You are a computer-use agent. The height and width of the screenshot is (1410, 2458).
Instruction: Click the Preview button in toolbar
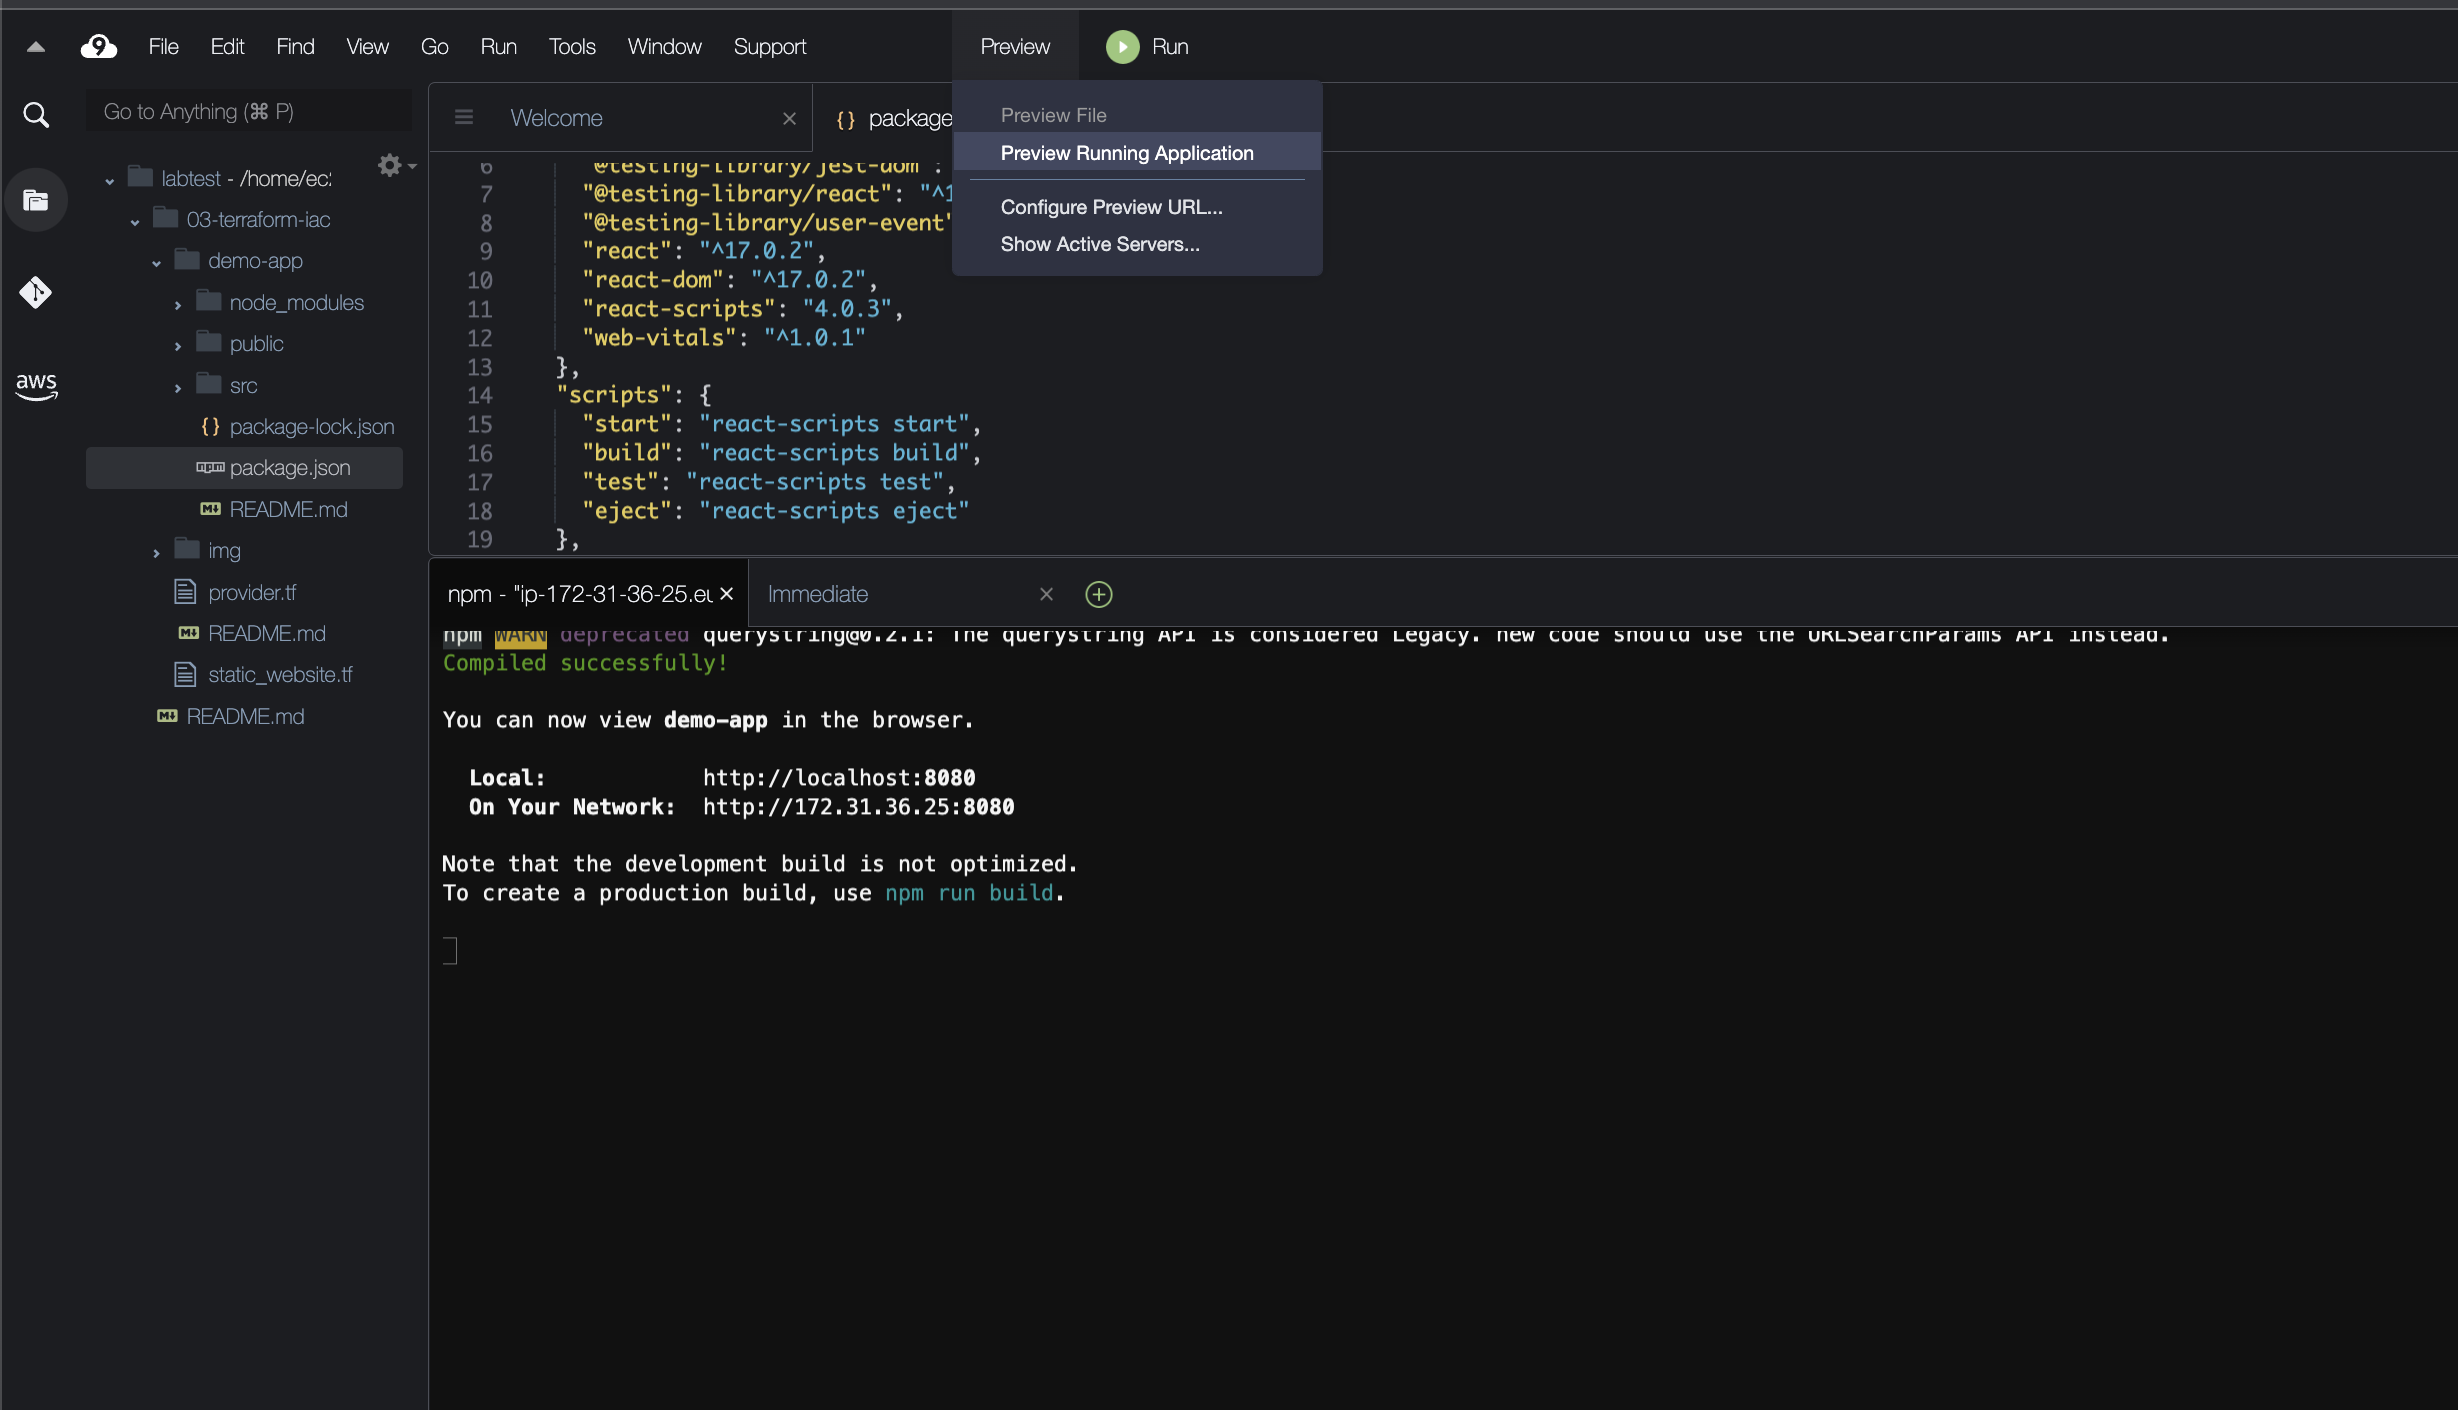(x=1015, y=47)
